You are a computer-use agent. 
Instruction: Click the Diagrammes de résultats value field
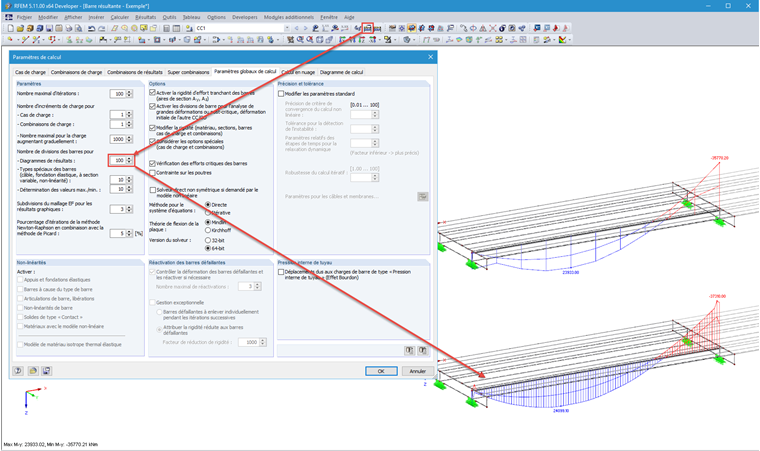point(118,160)
